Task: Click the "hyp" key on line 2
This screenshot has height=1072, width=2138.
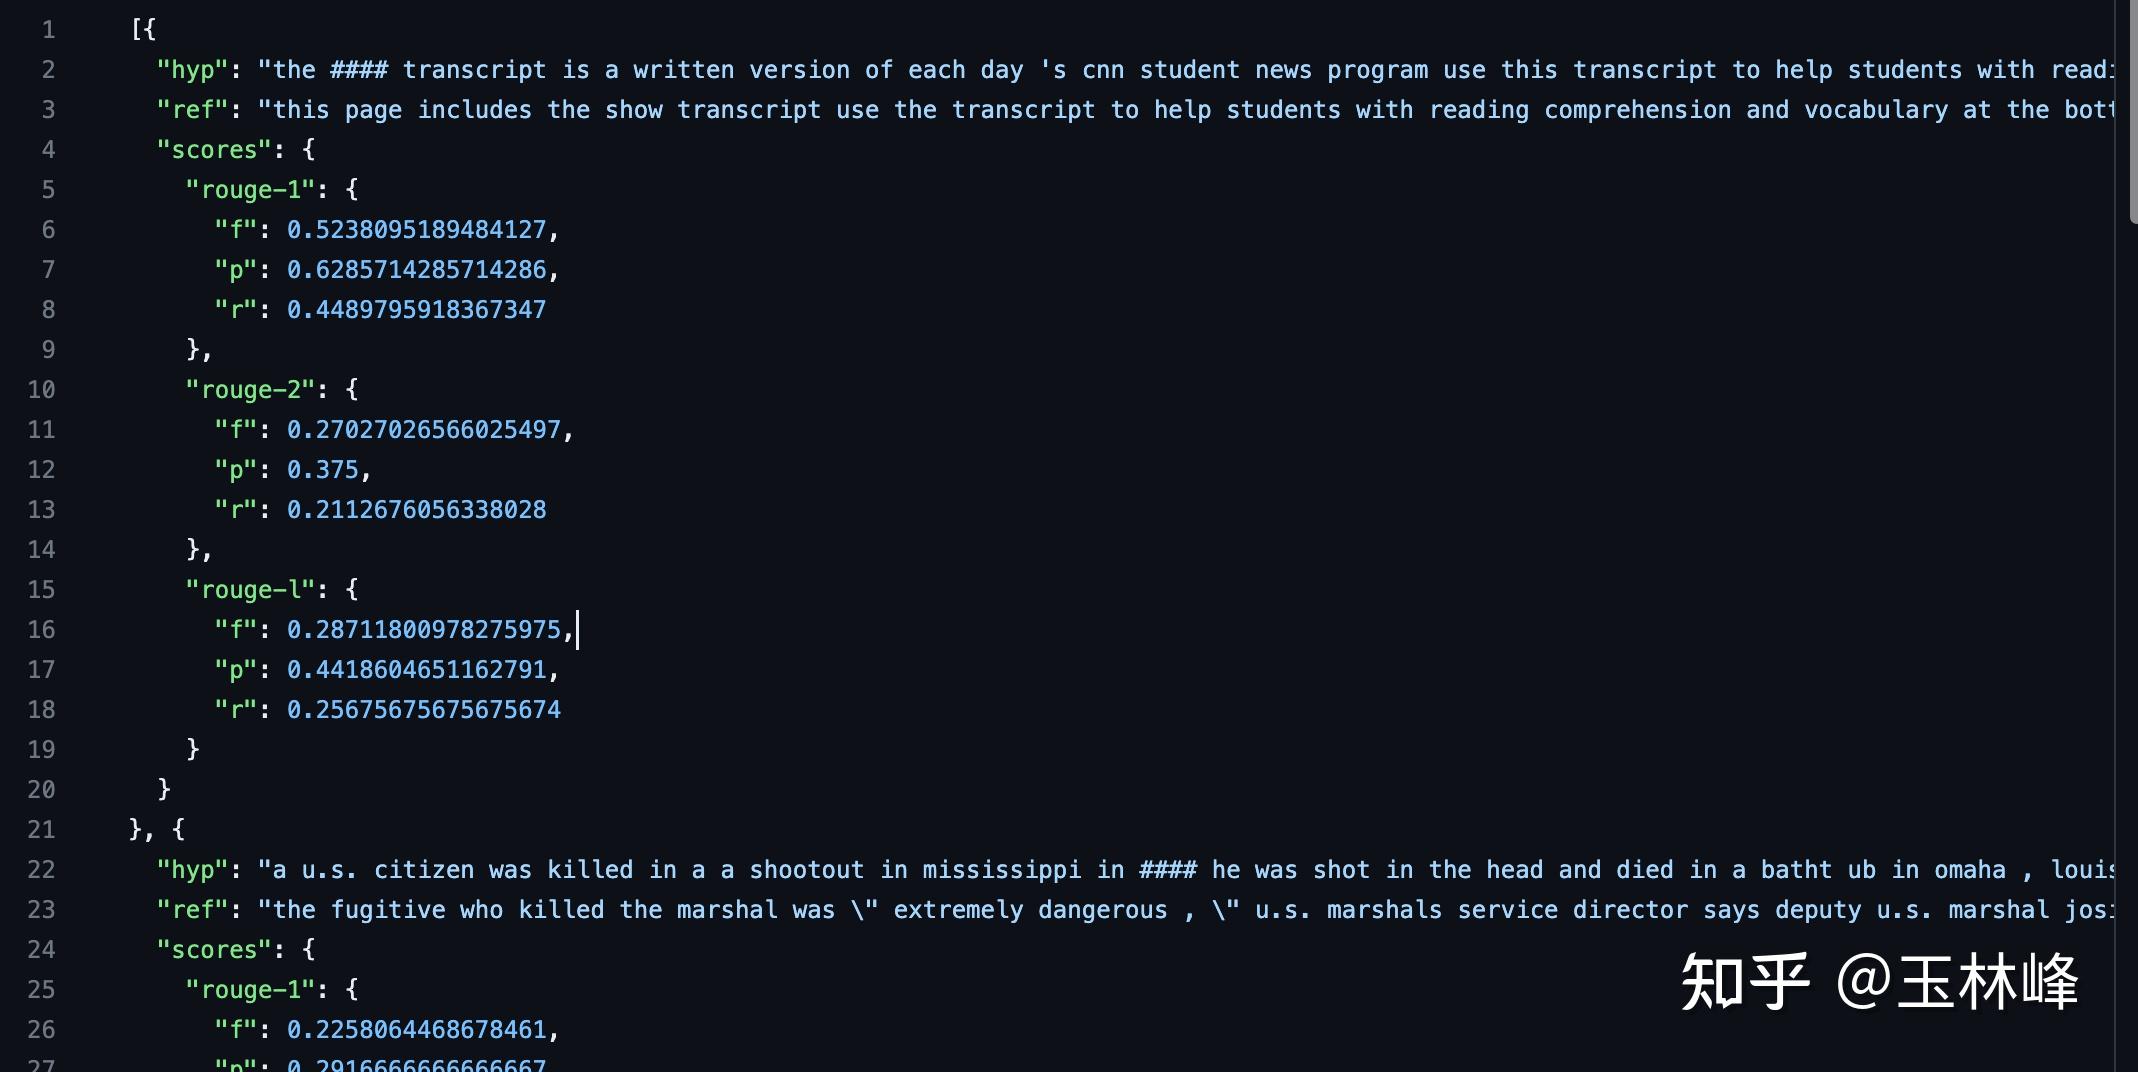Action: click(x=193, y=70)
